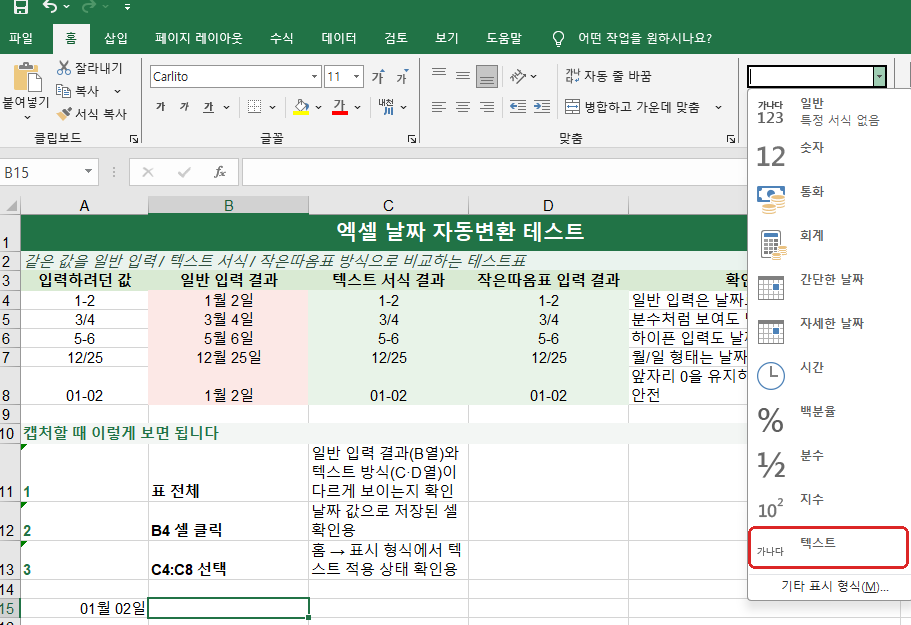911x625 pixels.
Task: Apply red font color 가
Action: coord(340,107)
